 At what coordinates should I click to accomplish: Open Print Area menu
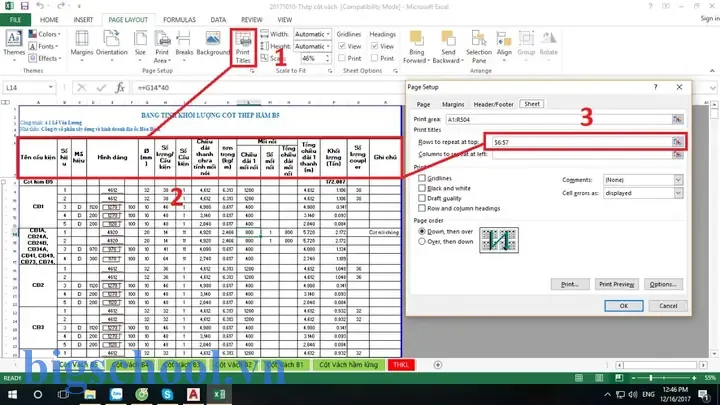pyautogui.click(x=162, y=46)
